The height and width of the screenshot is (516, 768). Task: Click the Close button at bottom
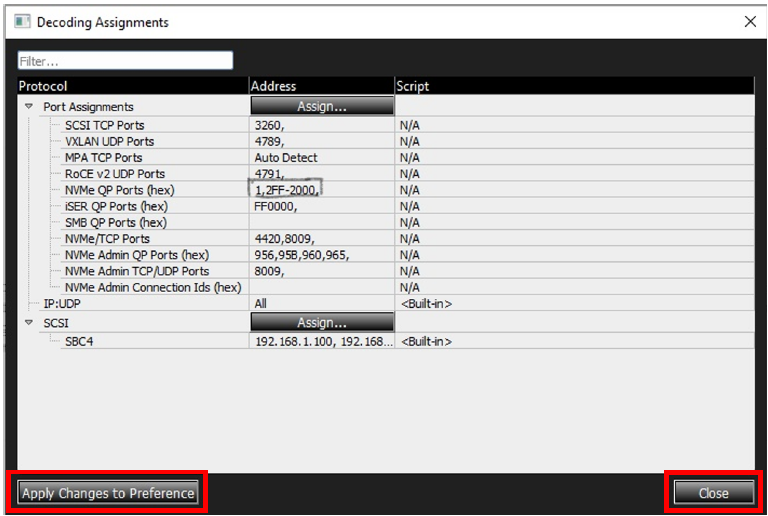[x=714, y=493]
